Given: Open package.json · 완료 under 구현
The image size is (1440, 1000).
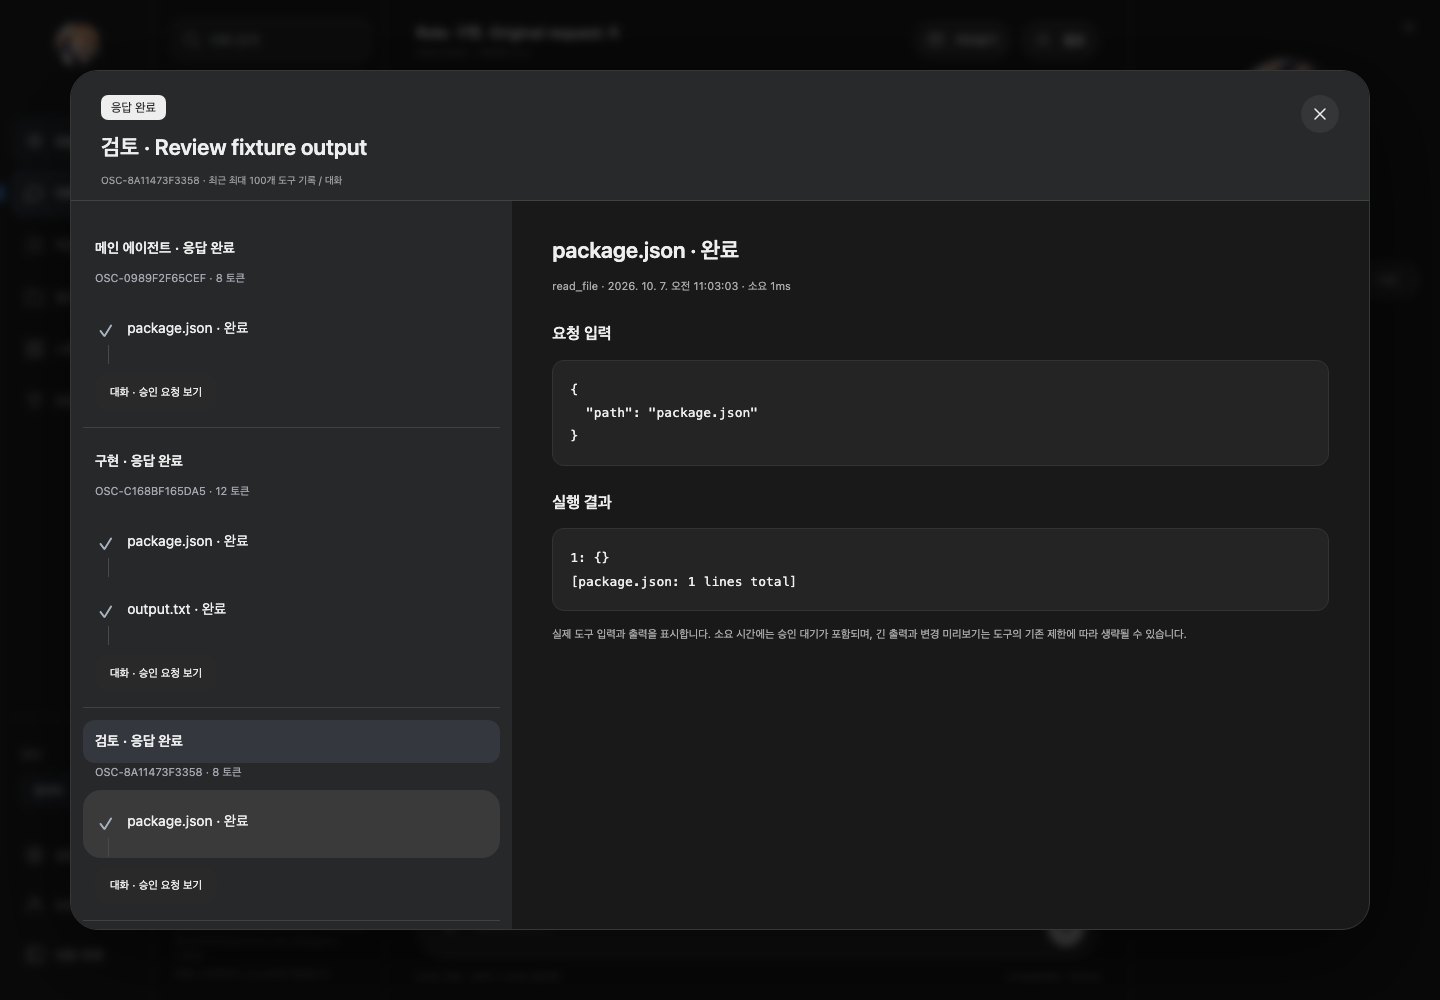Looking at the screenshot, I should coord(291,543).
